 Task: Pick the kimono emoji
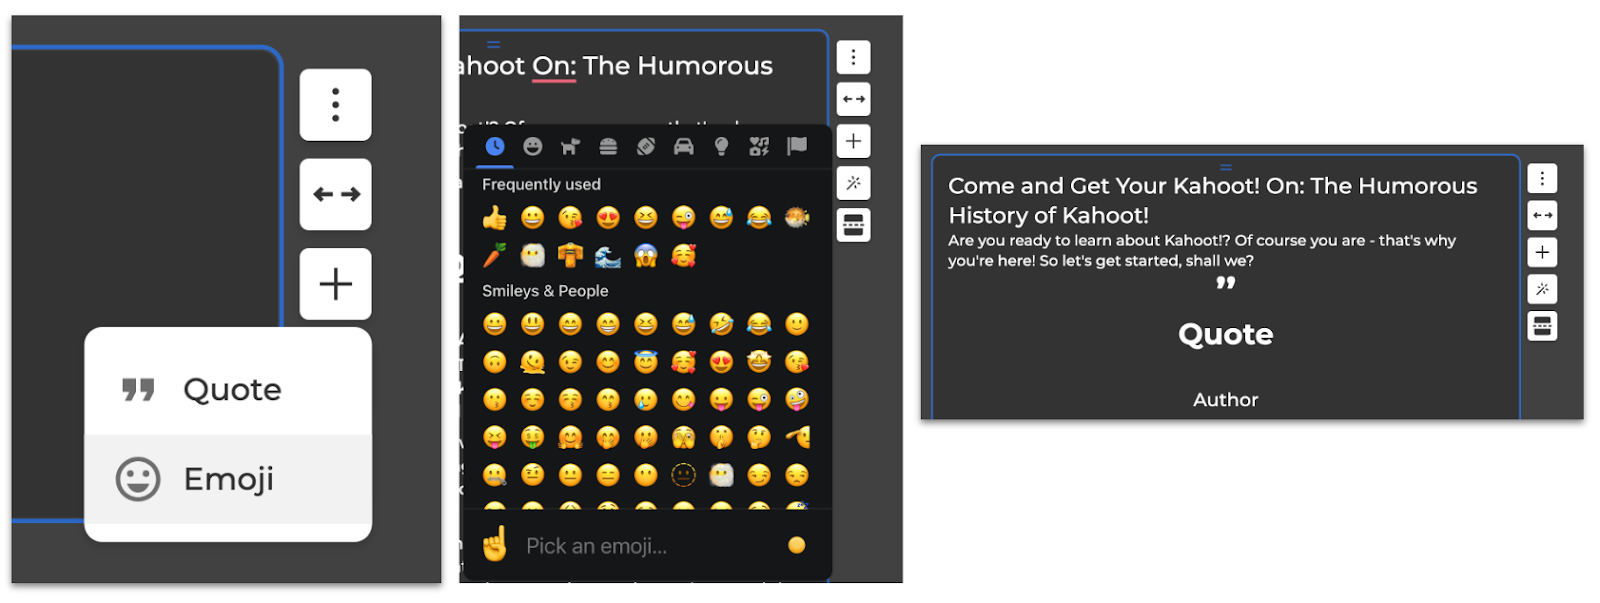click(x=570, y=256)
